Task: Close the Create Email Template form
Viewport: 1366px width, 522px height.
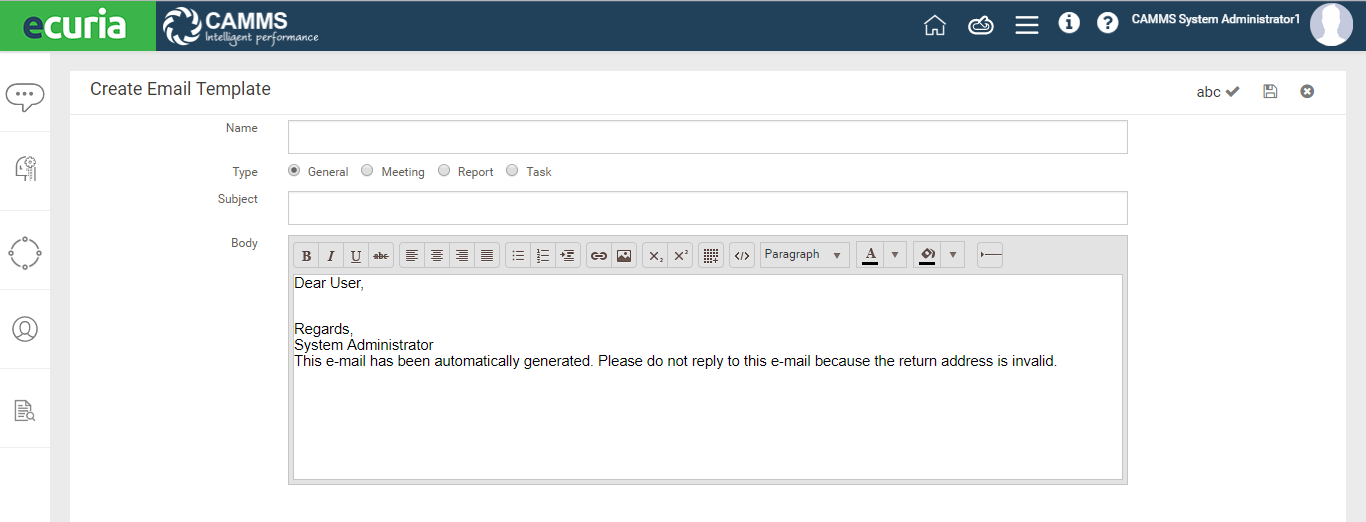Action: [1307, 91]
